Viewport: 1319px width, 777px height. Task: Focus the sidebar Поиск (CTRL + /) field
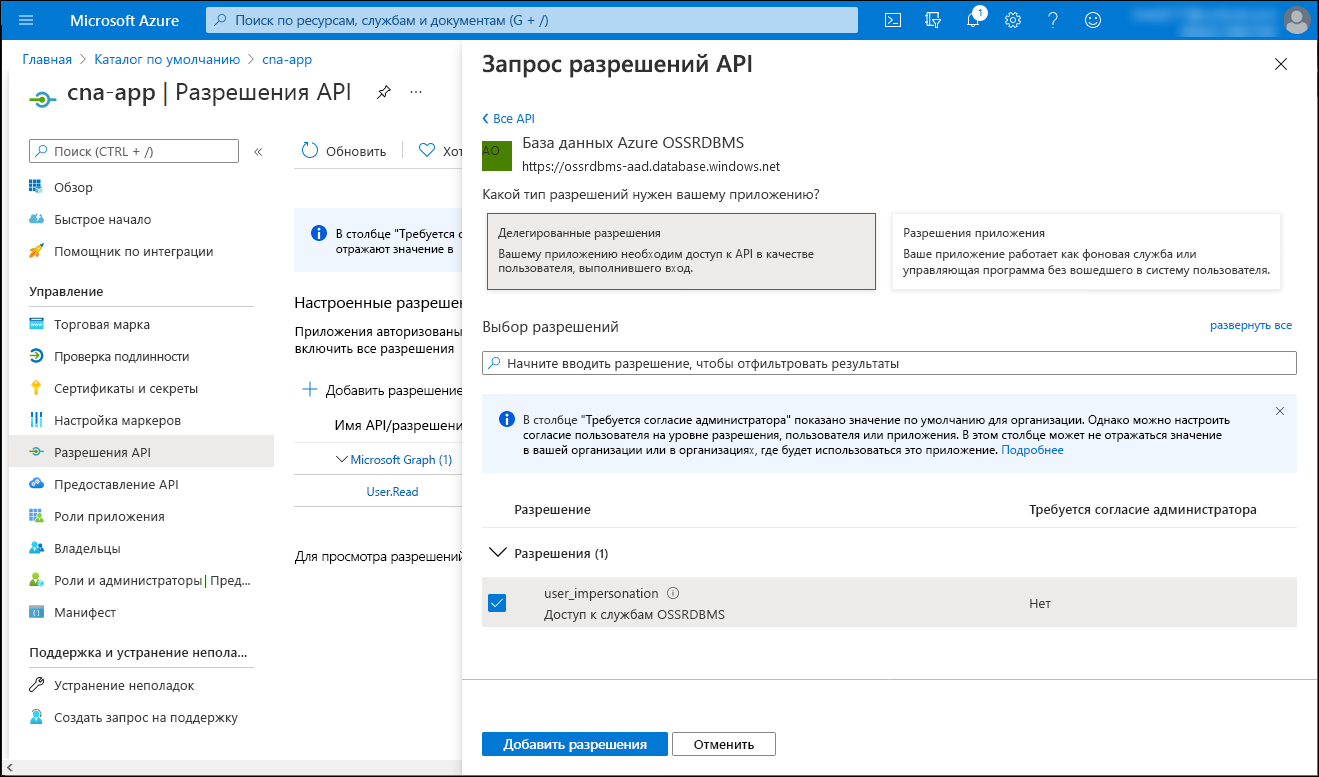tap(134, 151)
